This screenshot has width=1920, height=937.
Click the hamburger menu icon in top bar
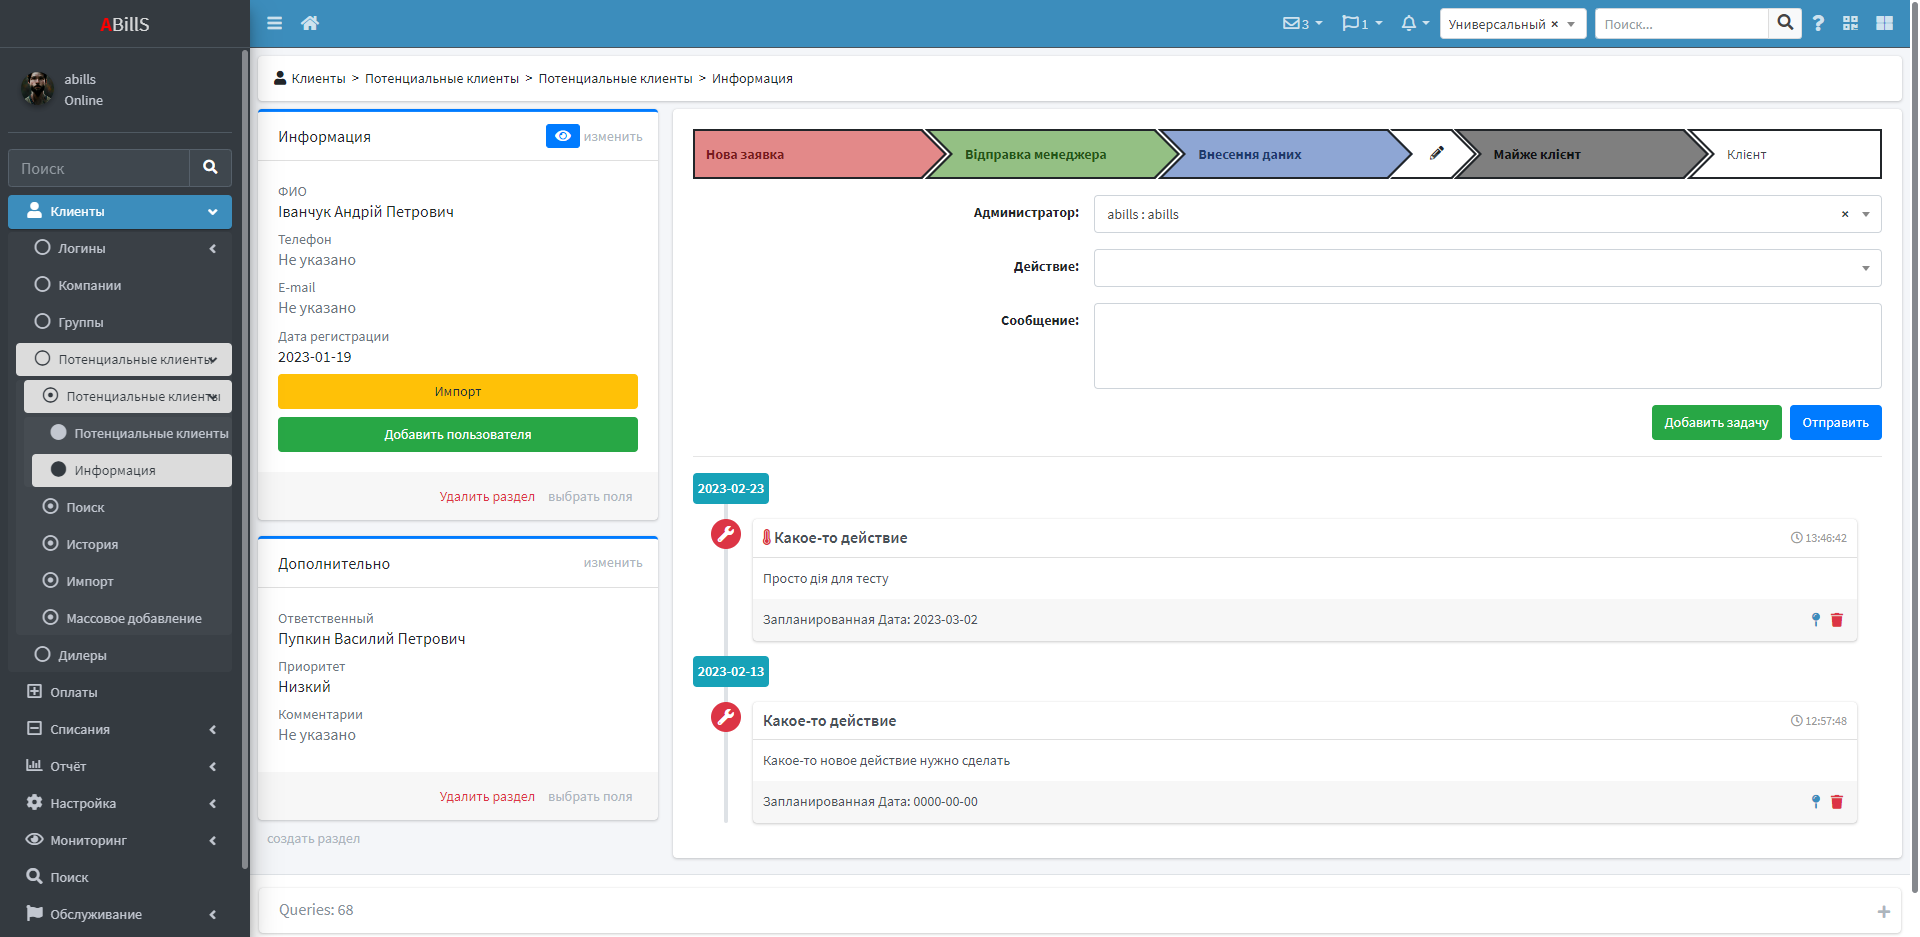274,23
